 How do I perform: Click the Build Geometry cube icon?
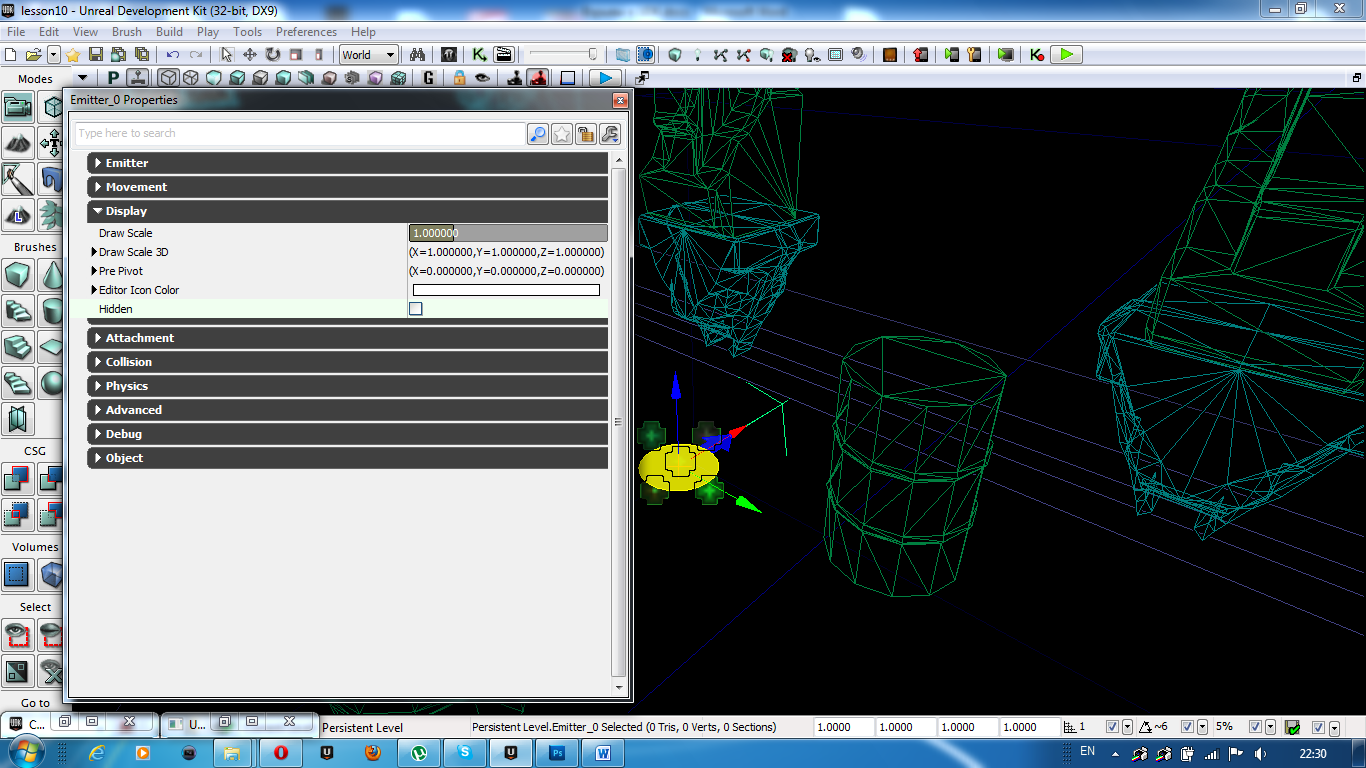(x=675, y=55)
